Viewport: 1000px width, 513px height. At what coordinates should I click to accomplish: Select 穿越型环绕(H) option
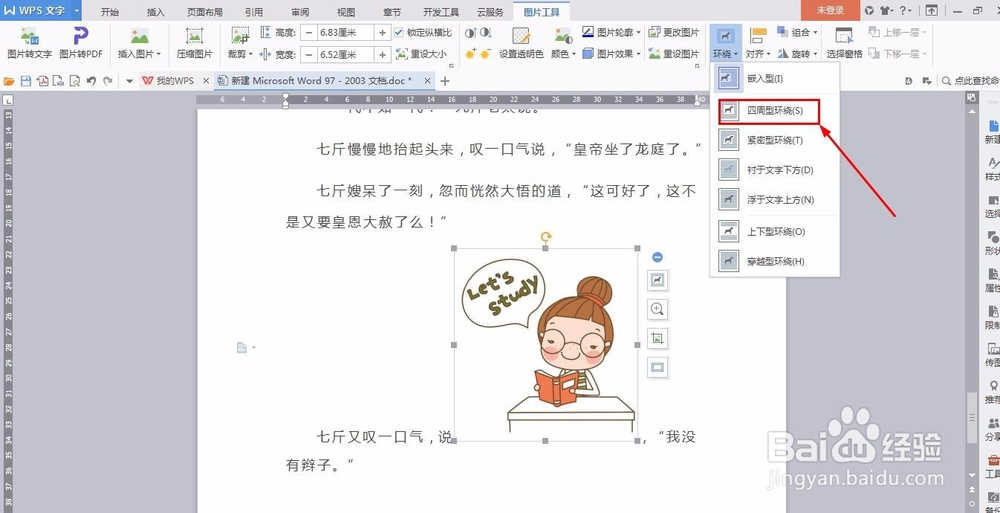point(775,261)
